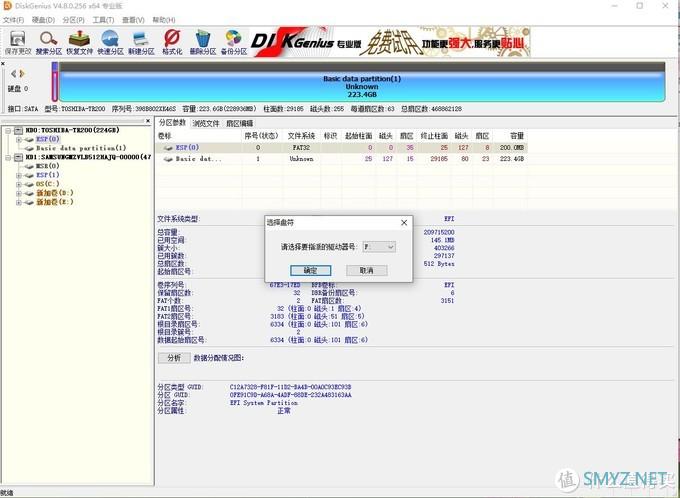Click the drive icon beside OS(C:)

(29, 184)
